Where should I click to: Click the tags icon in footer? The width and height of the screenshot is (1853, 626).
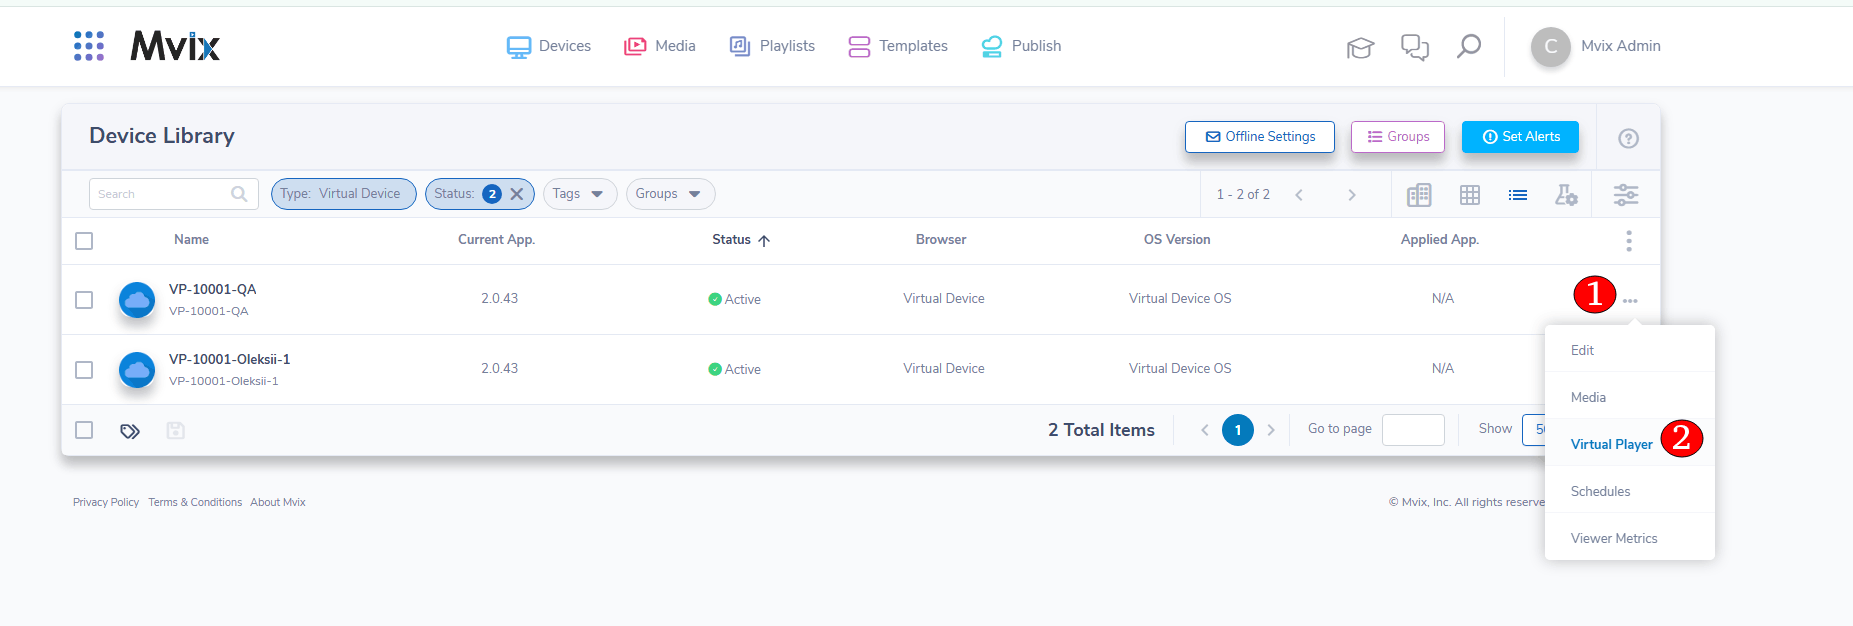click(x=130, y=431)
